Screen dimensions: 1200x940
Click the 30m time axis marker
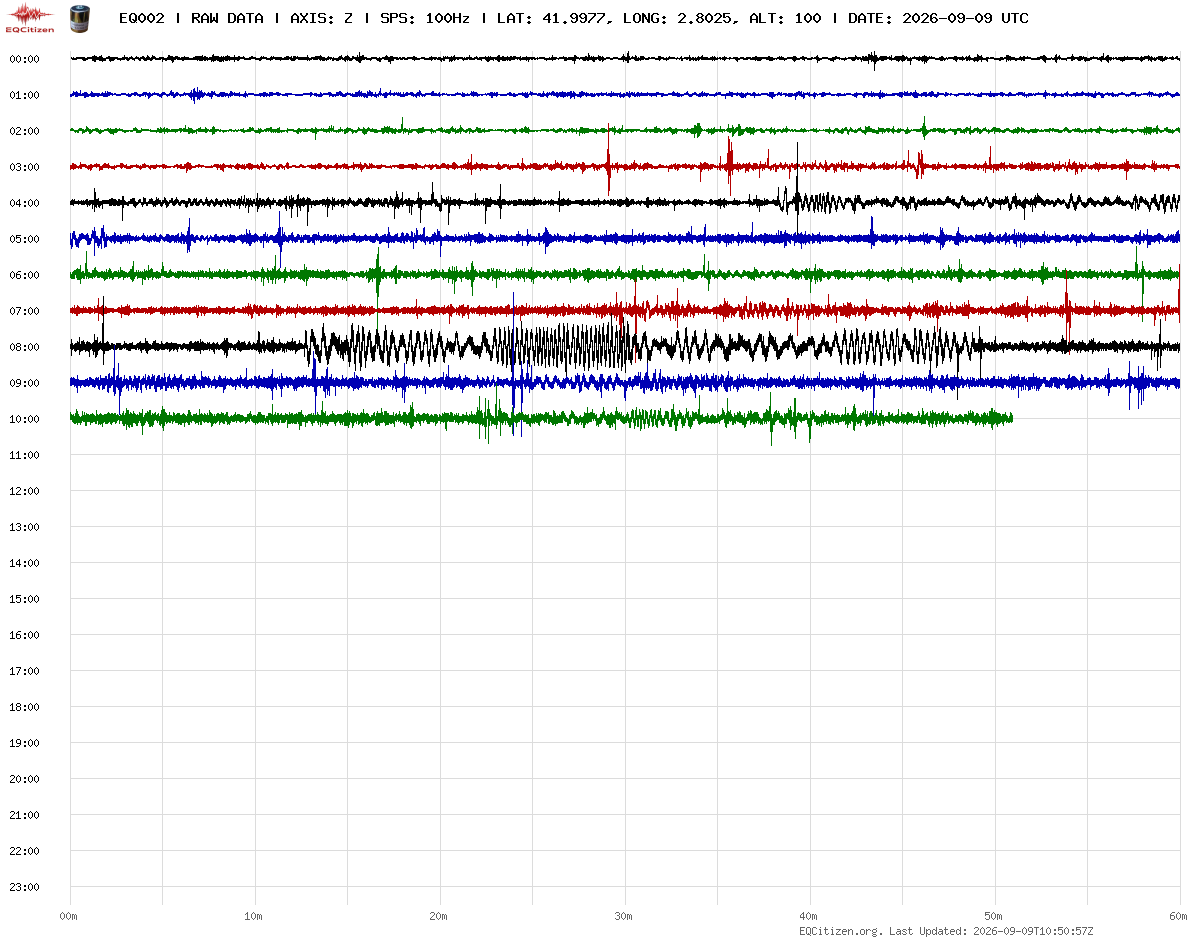[622, 916]
